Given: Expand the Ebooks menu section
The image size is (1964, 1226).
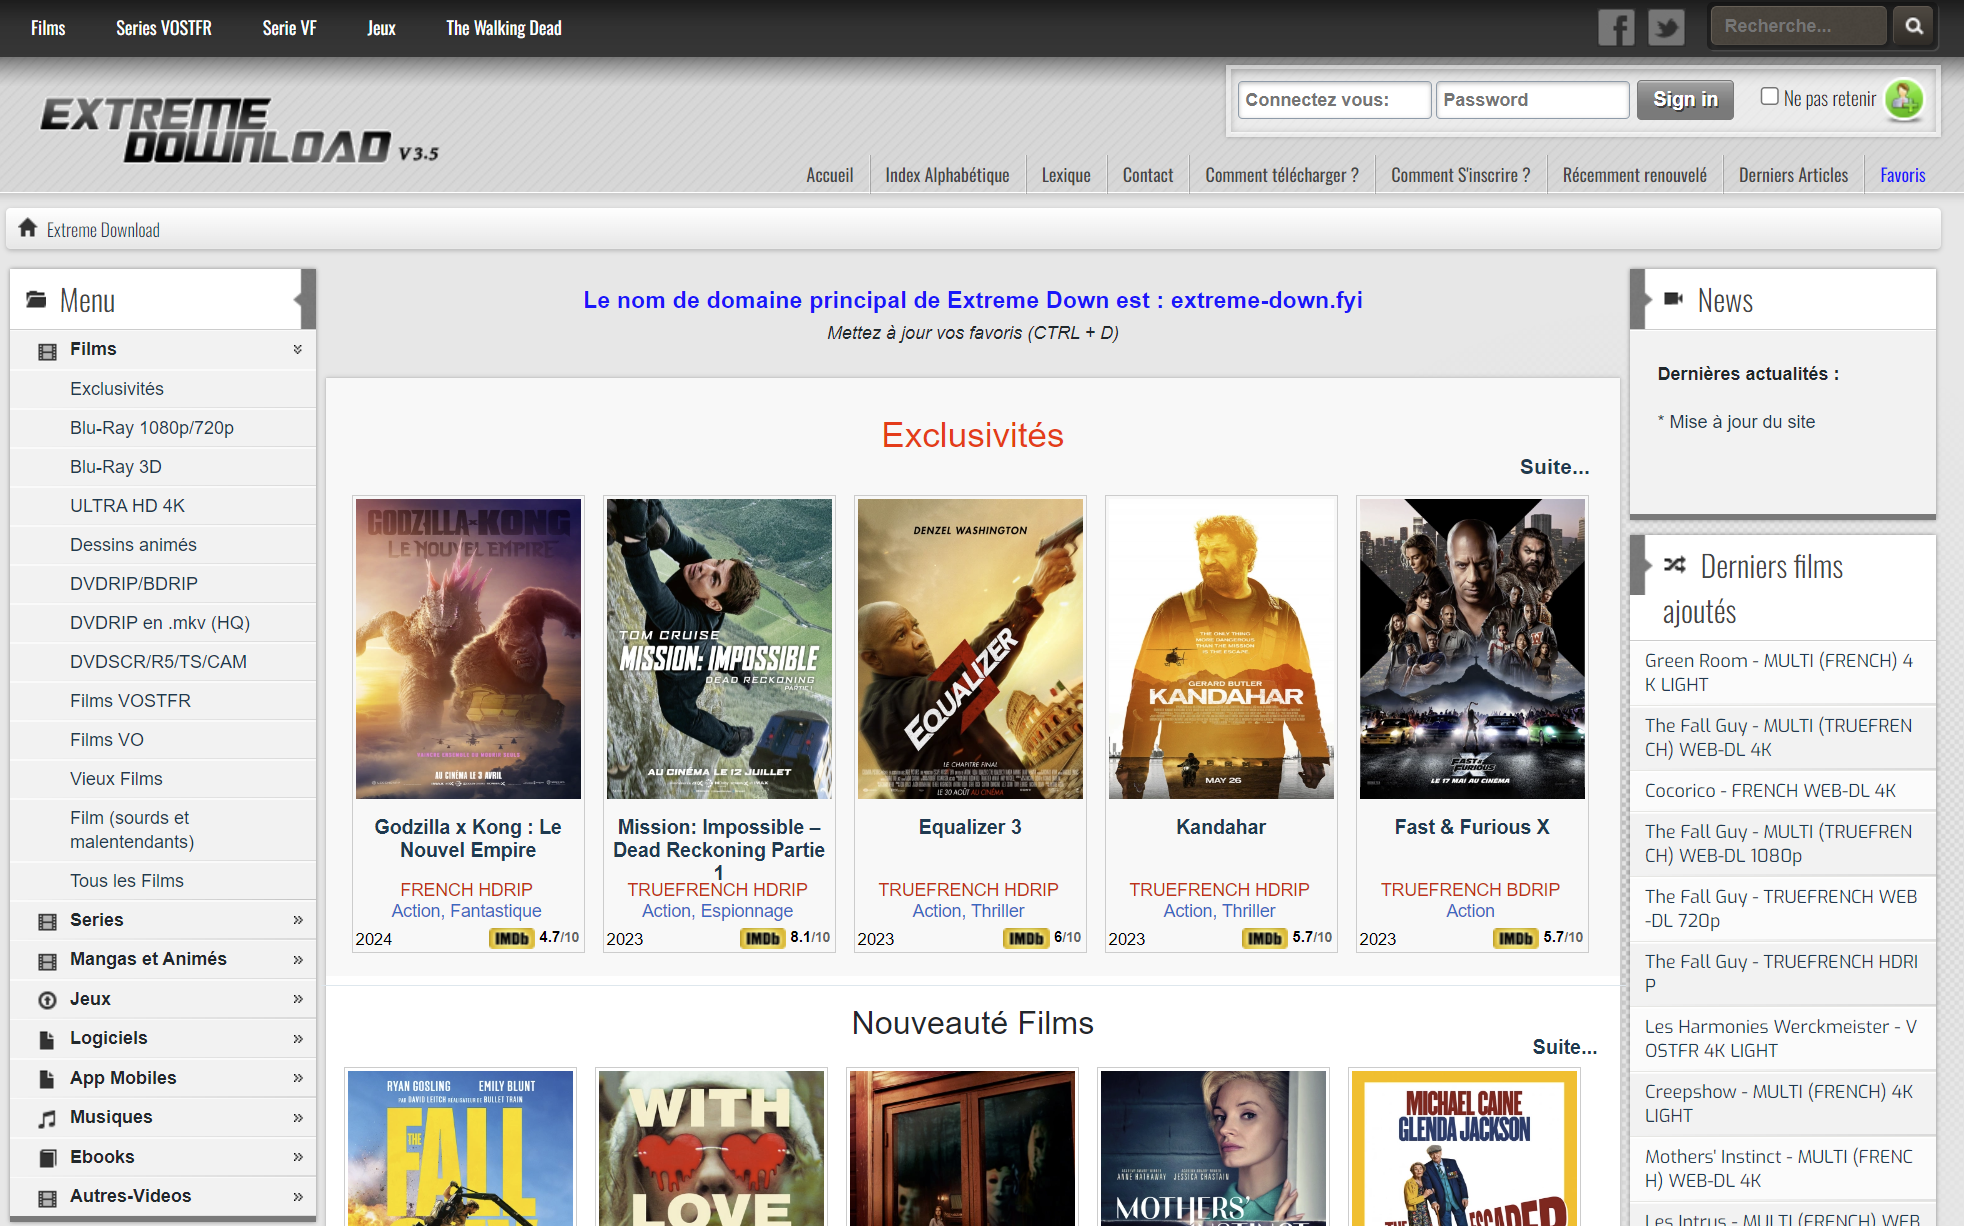Looking at the screenshot, I should pyautogui.click(x=297, y=1157).
